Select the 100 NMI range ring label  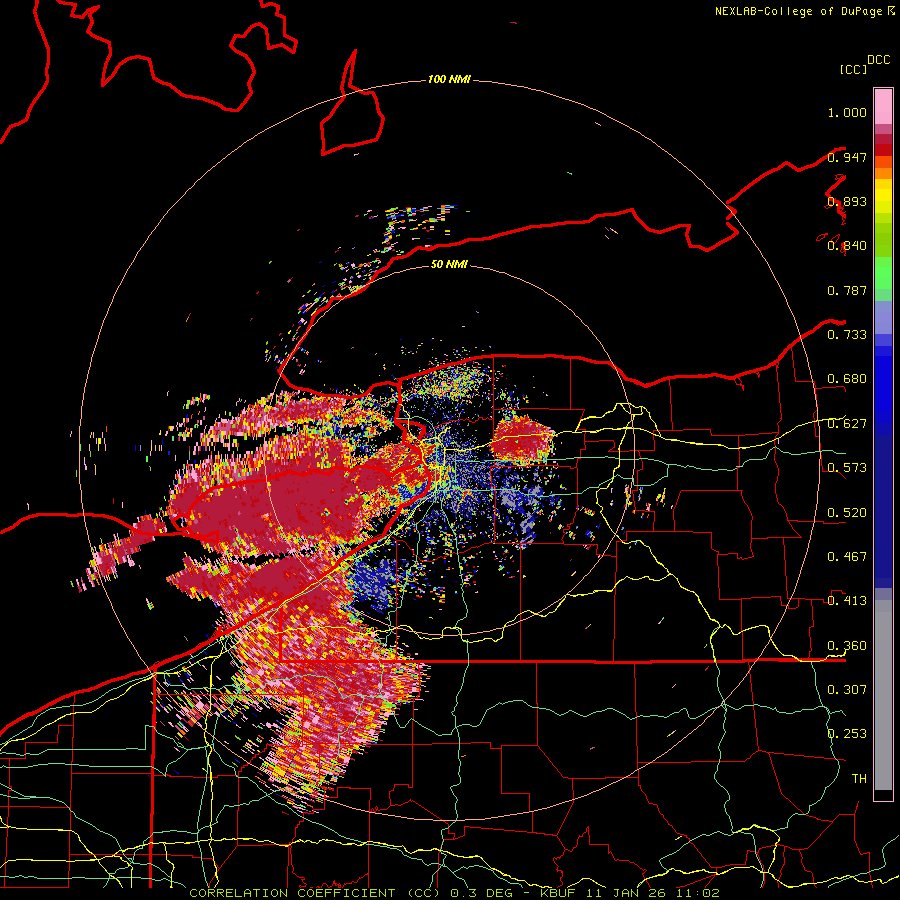click(x=449, y=79)
